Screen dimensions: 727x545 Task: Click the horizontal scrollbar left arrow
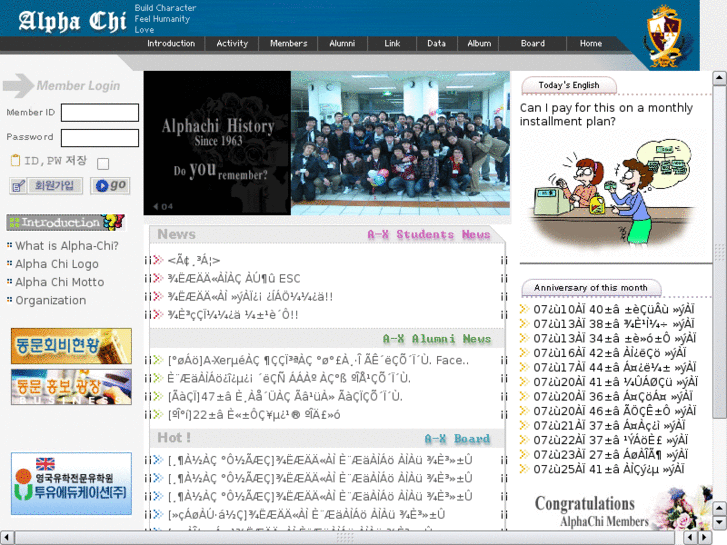[x=7, y=538]
